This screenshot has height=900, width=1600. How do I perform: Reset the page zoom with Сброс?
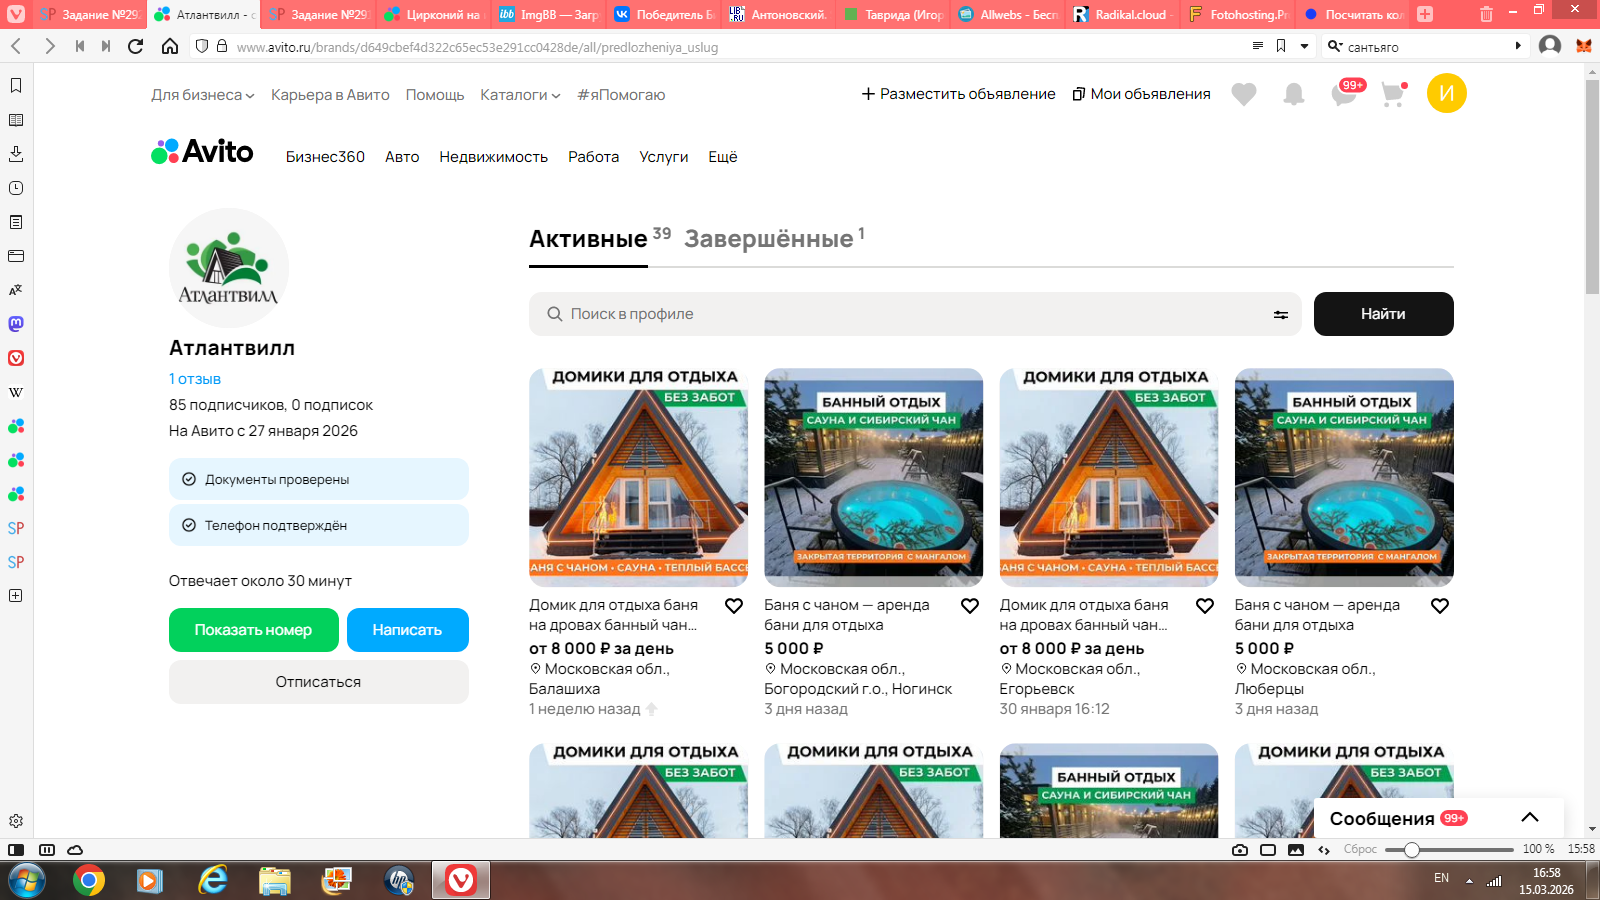coord(1361,850)
